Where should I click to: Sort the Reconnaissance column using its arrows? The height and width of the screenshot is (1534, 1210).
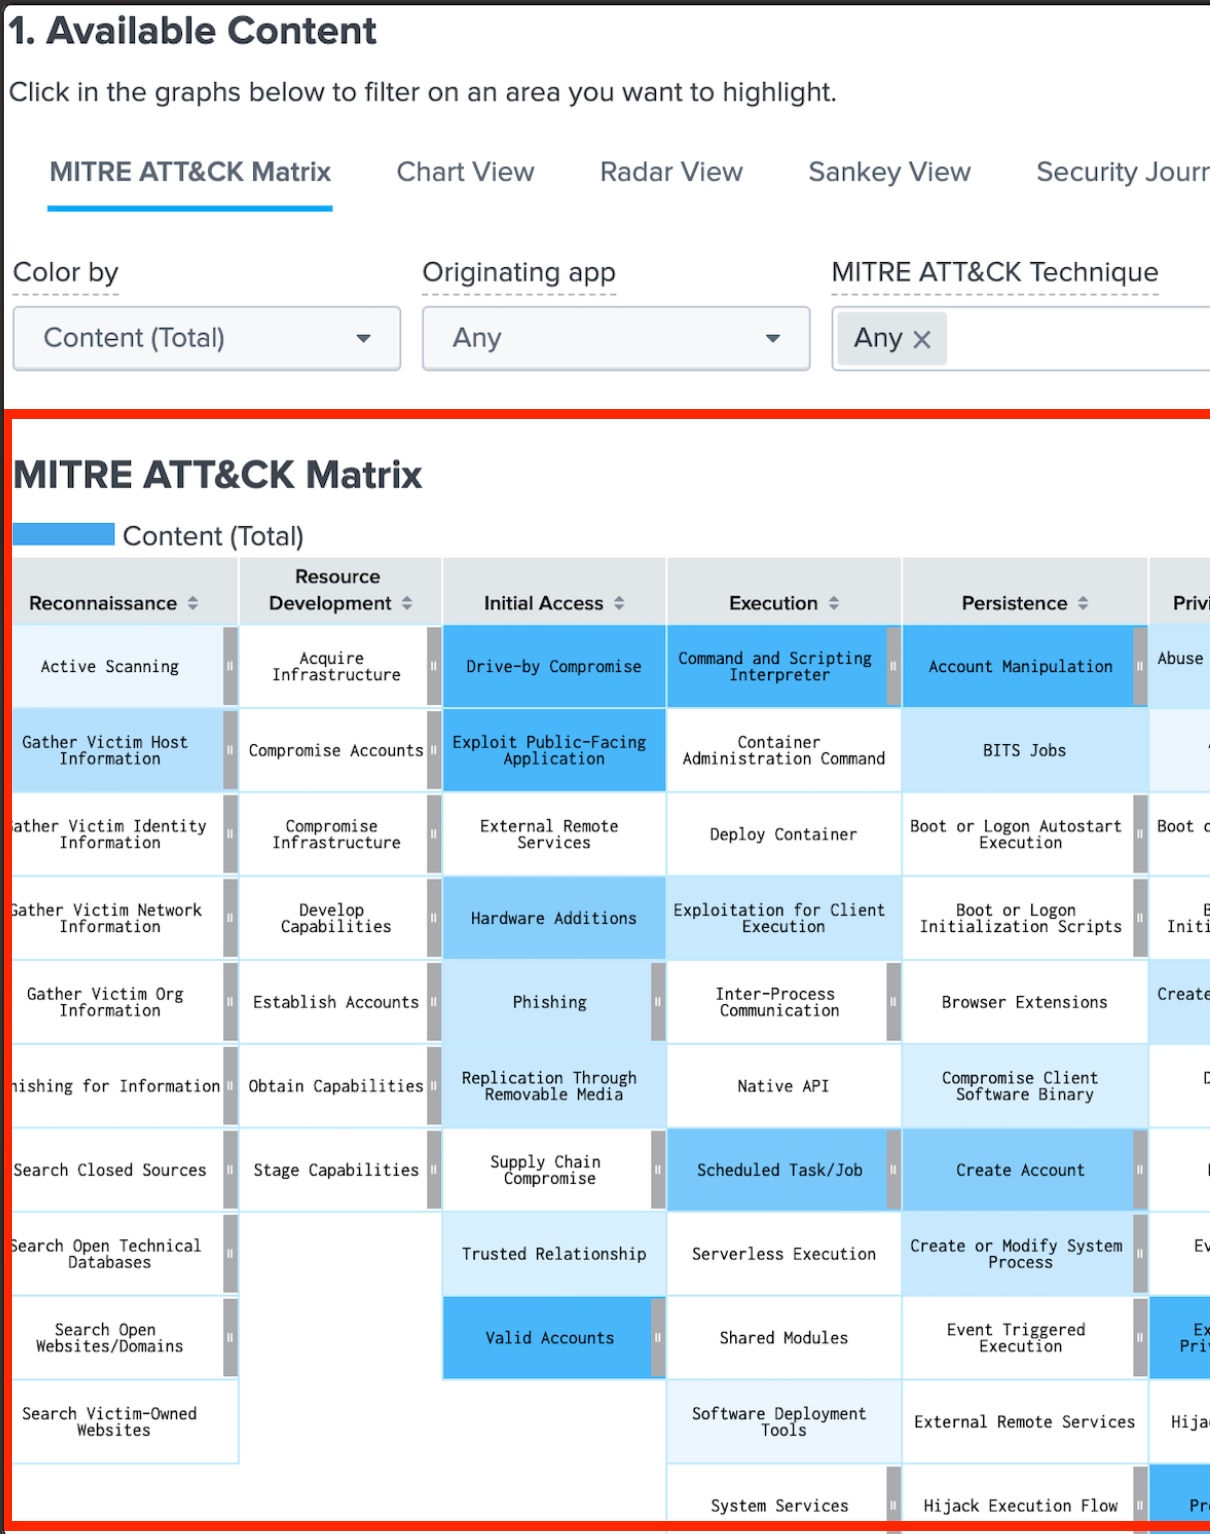click(x=193, y=603)
